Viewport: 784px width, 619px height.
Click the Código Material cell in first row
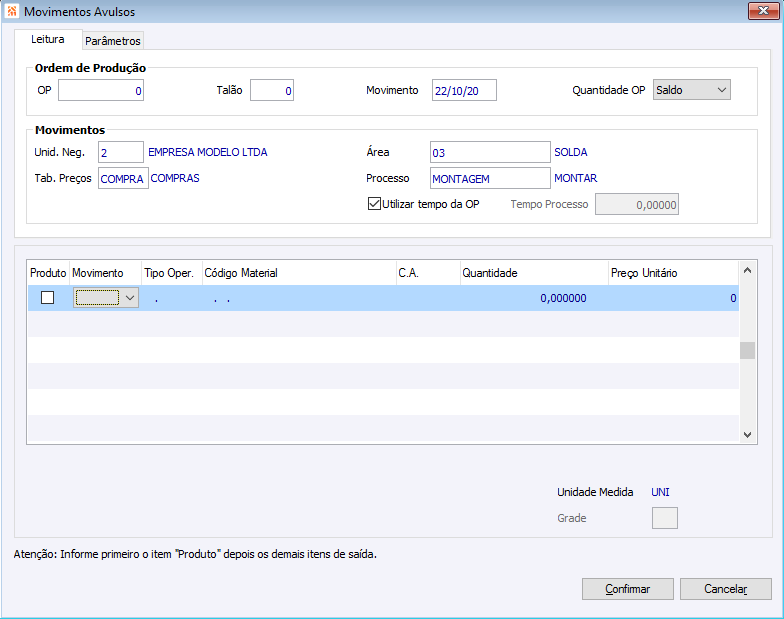click(299, 298)
